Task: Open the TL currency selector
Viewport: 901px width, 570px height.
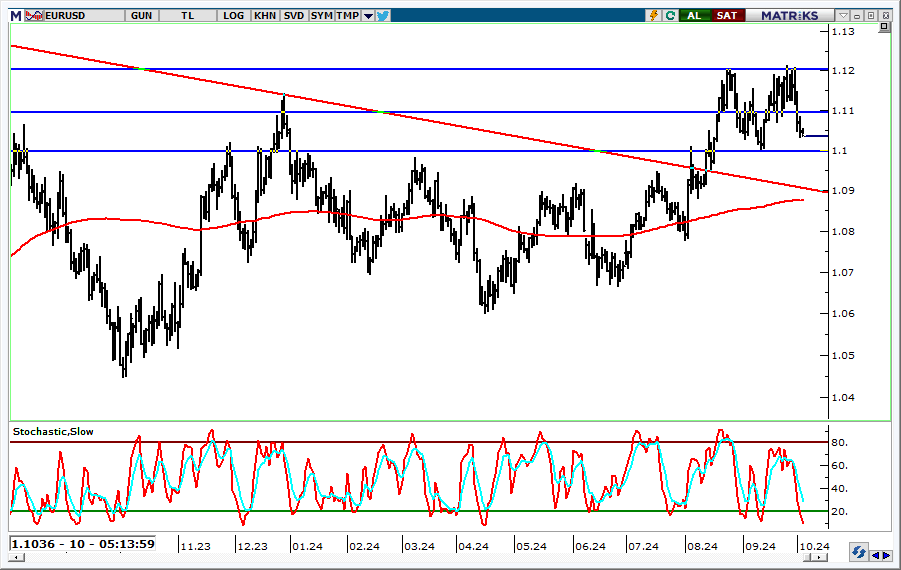Action: click(x=188, y=15)
